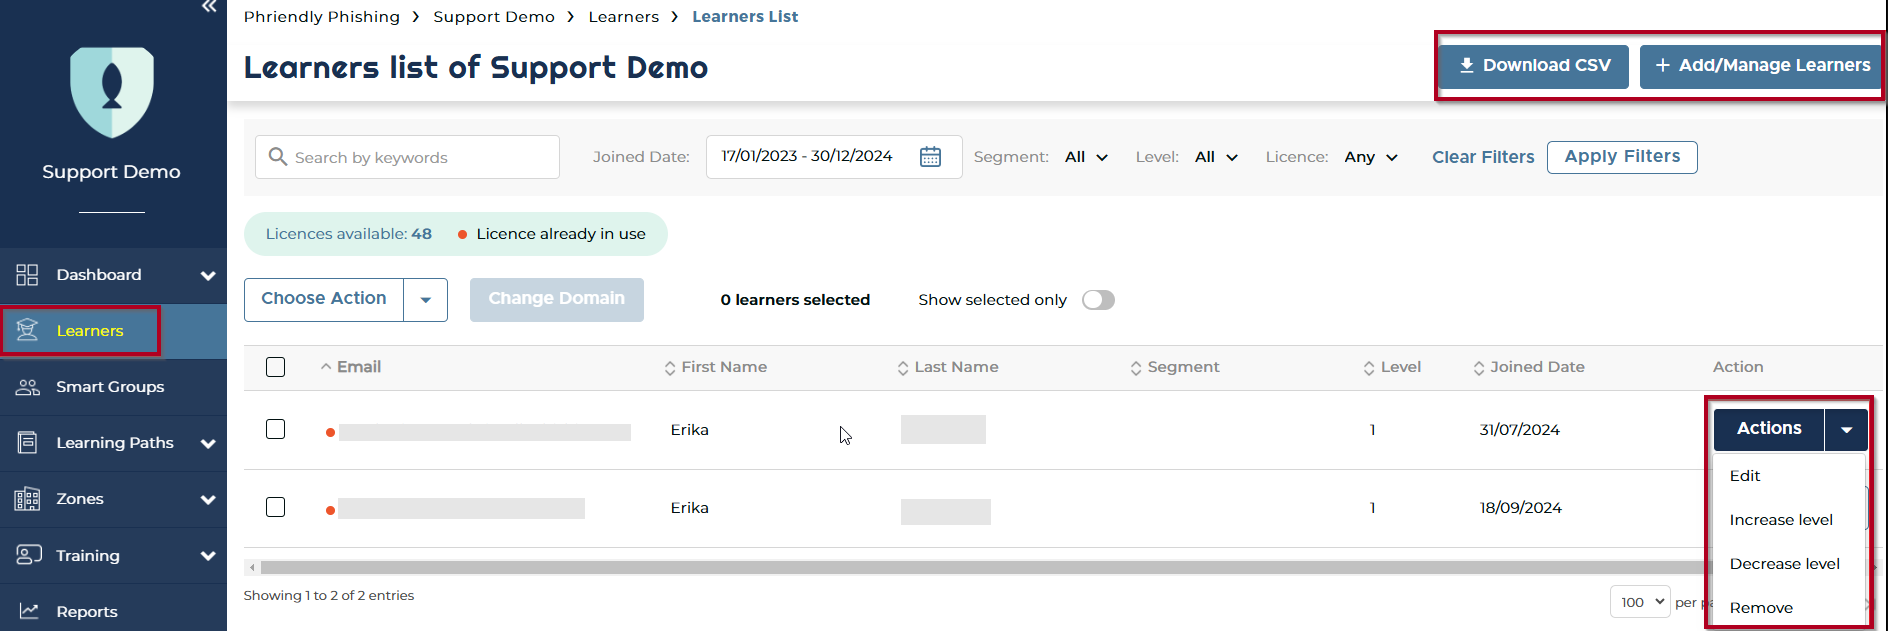Click the scrollbar left arrow
1888x631 pixels.
252,567
